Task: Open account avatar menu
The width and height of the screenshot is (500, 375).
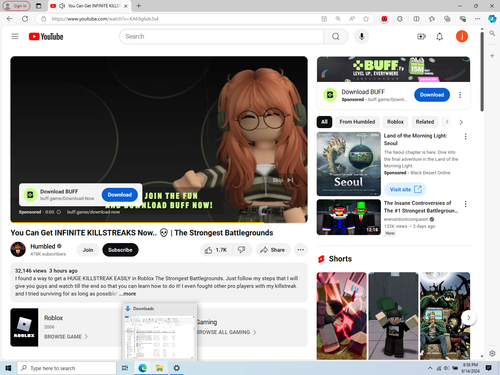Action: [x=462, y=36]
